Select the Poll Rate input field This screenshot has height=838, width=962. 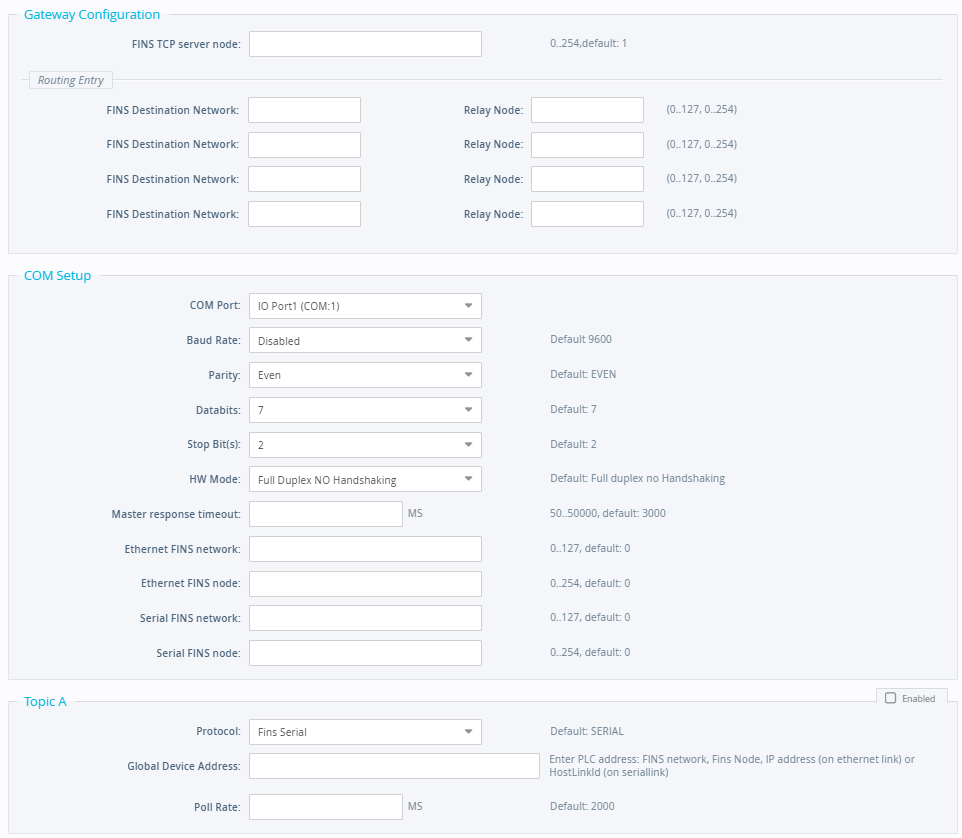(325, 806)
